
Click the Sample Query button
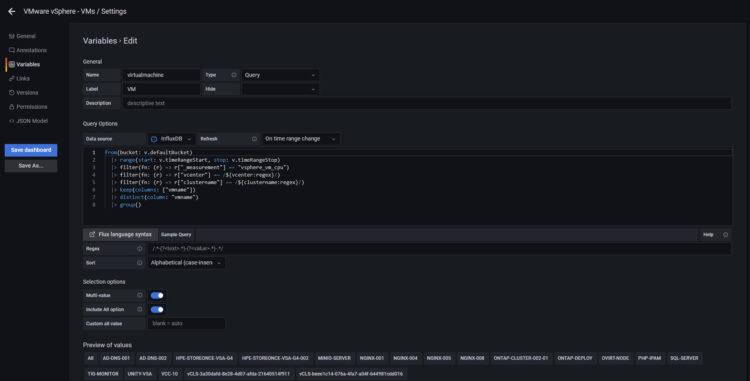[176, 235]
